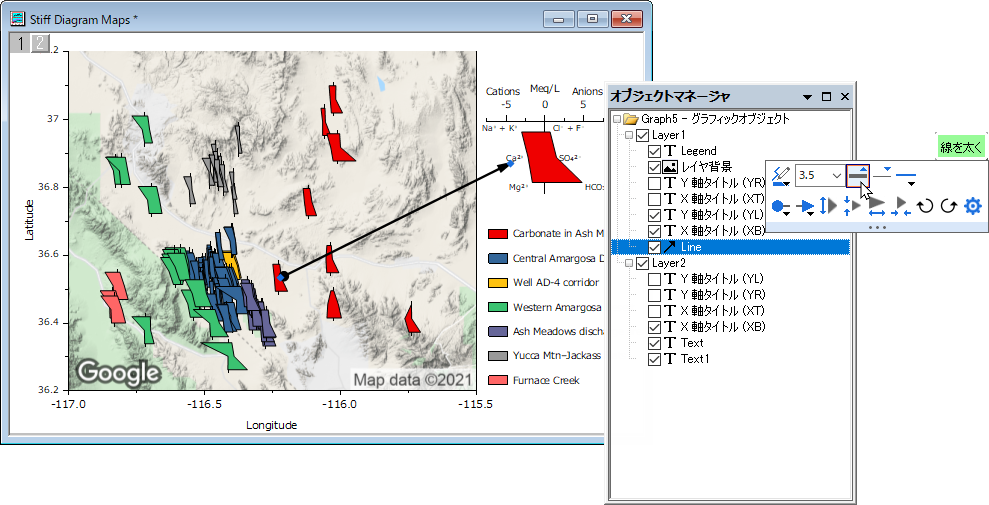Image resolution: width=989 pixels, height=505 pixels.
Task: Select the Text1 item in Layer2
Action: (x=694, y=359)
